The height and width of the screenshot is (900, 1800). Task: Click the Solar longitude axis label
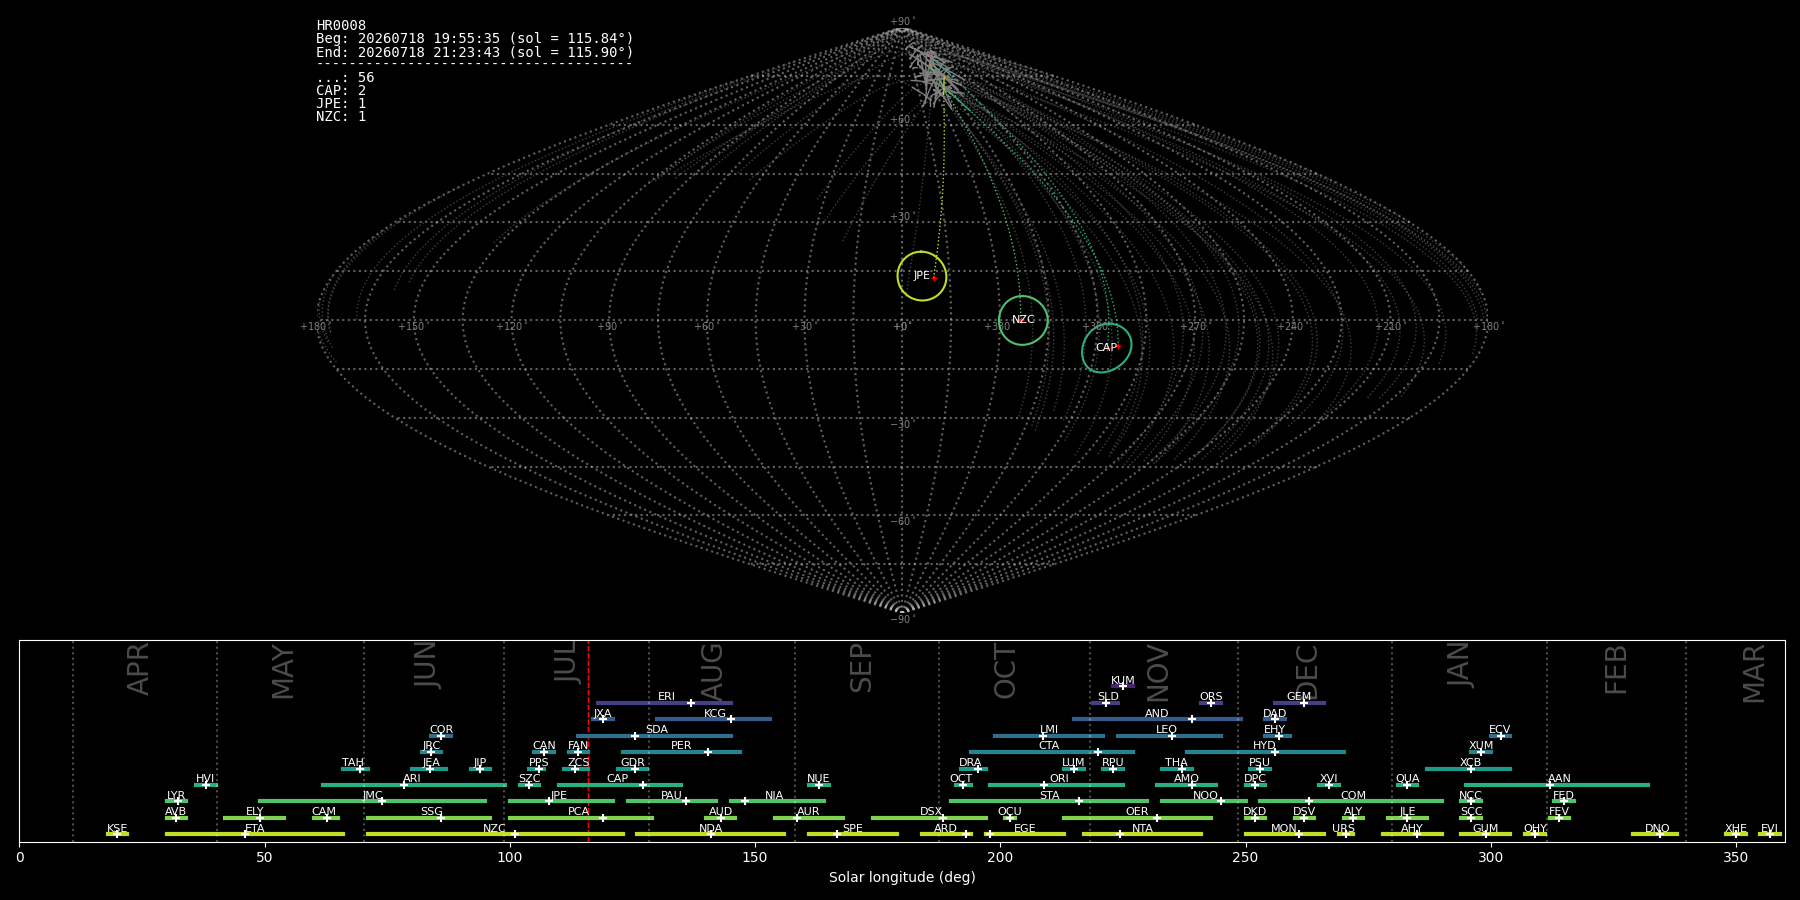(x=902, y=877)
